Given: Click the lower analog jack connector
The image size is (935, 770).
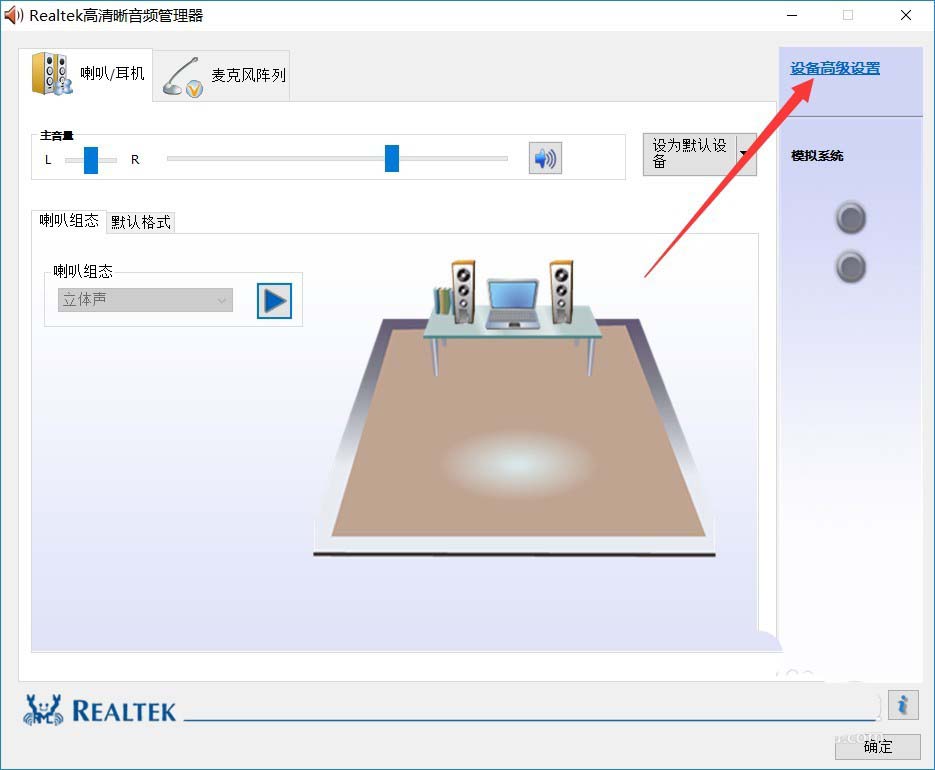Looking at the screenshot, I should (x=850, y=267).
